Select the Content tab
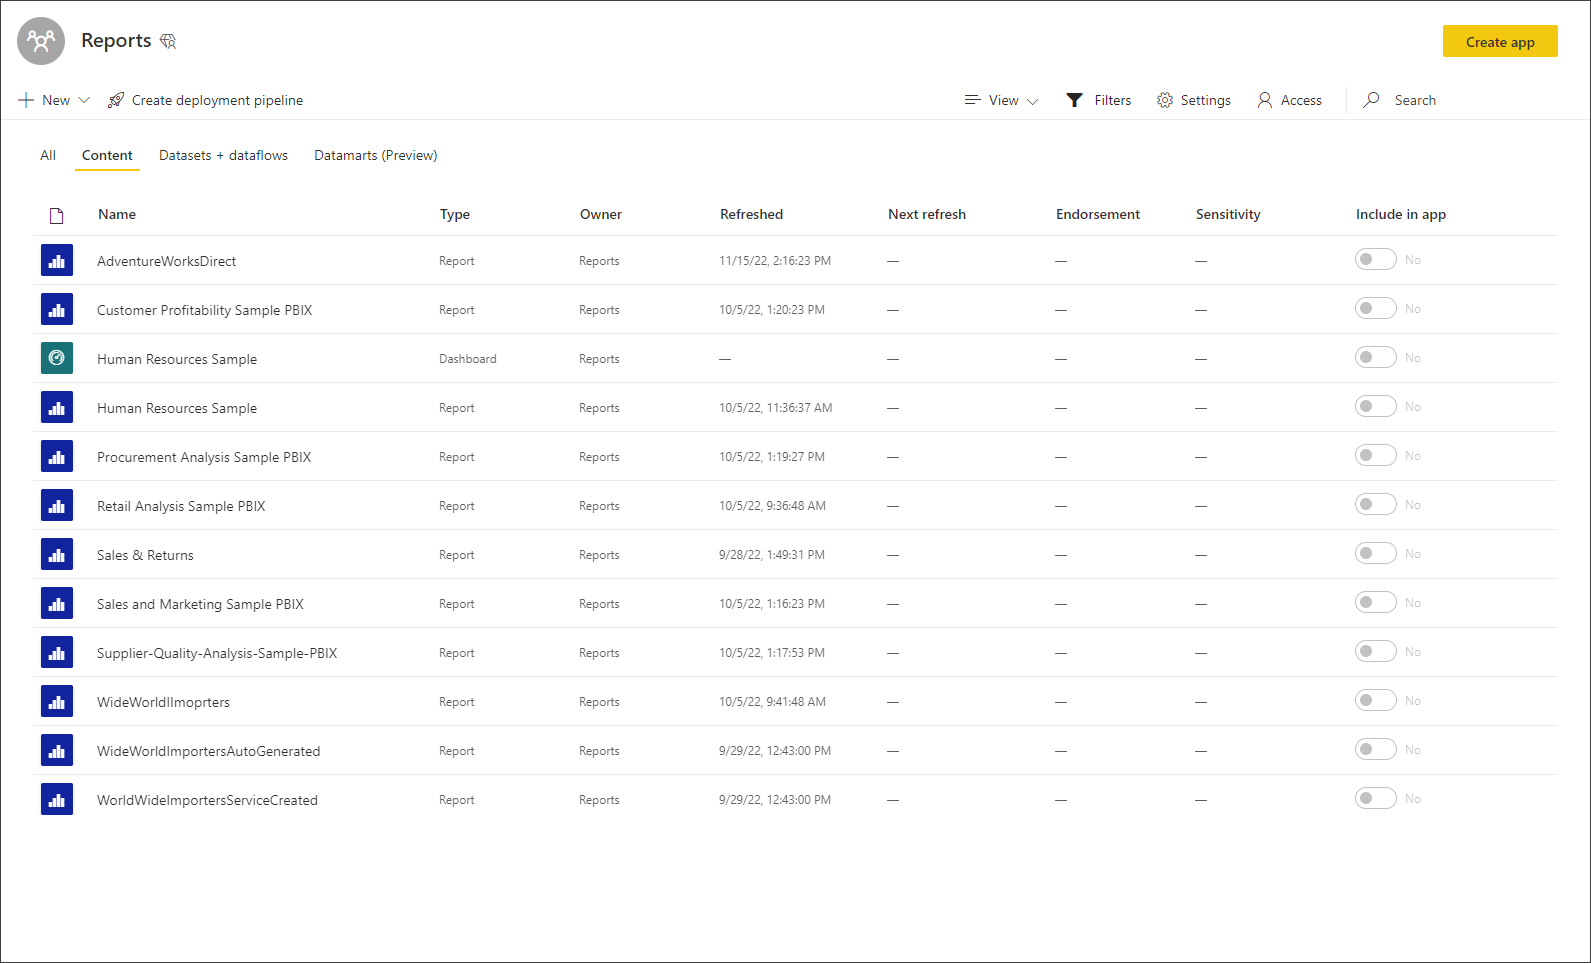Viewport: 1591px width, 963px height. [107, 155]
